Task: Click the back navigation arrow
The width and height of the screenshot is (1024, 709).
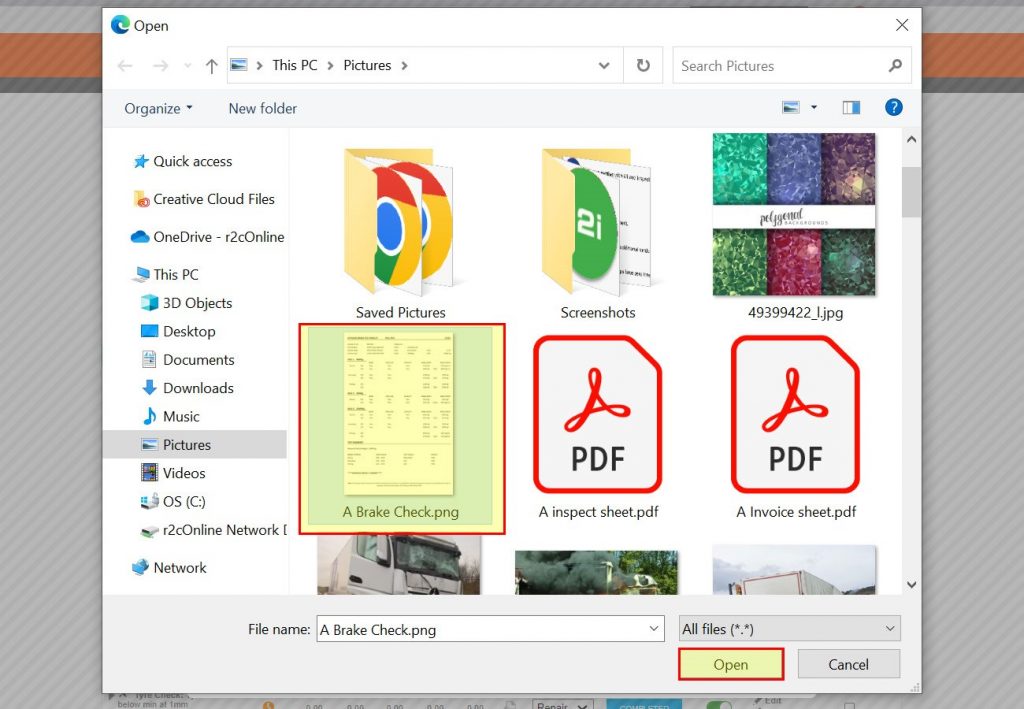Action: [x=124, y=65]
